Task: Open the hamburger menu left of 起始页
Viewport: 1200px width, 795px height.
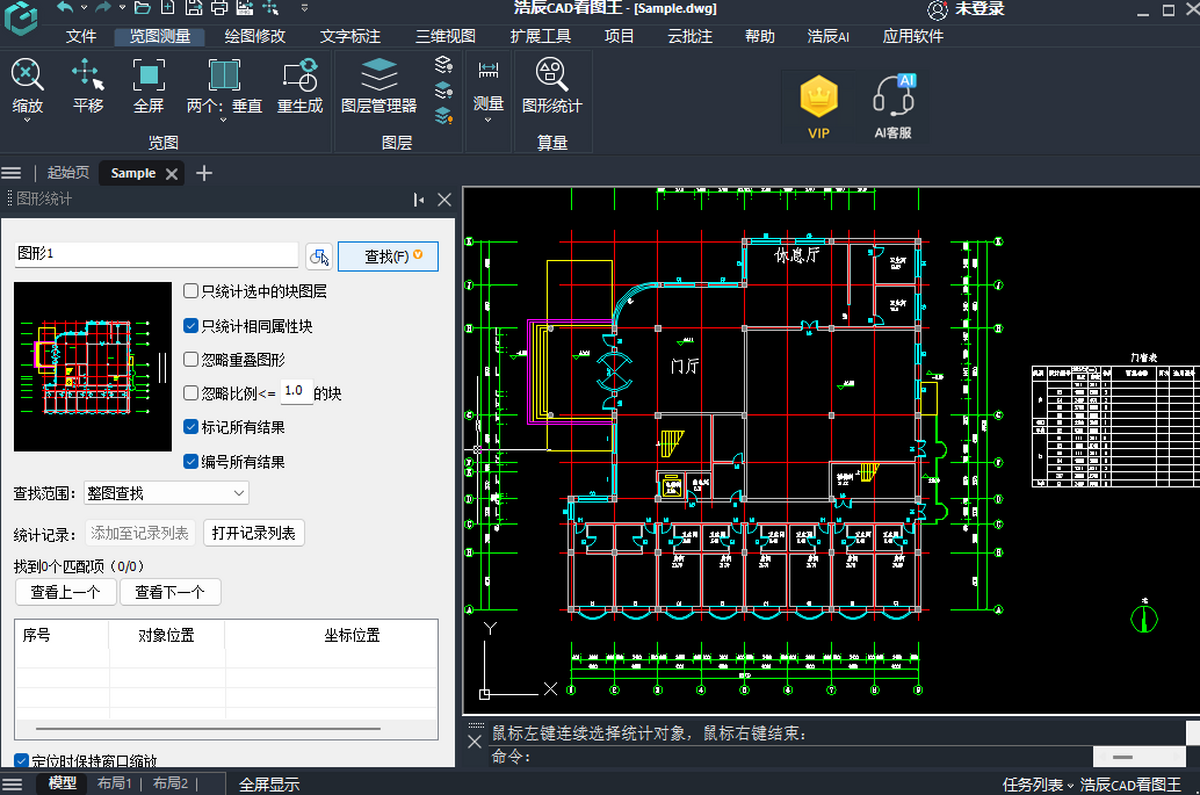Action: (x=11, y=173)
